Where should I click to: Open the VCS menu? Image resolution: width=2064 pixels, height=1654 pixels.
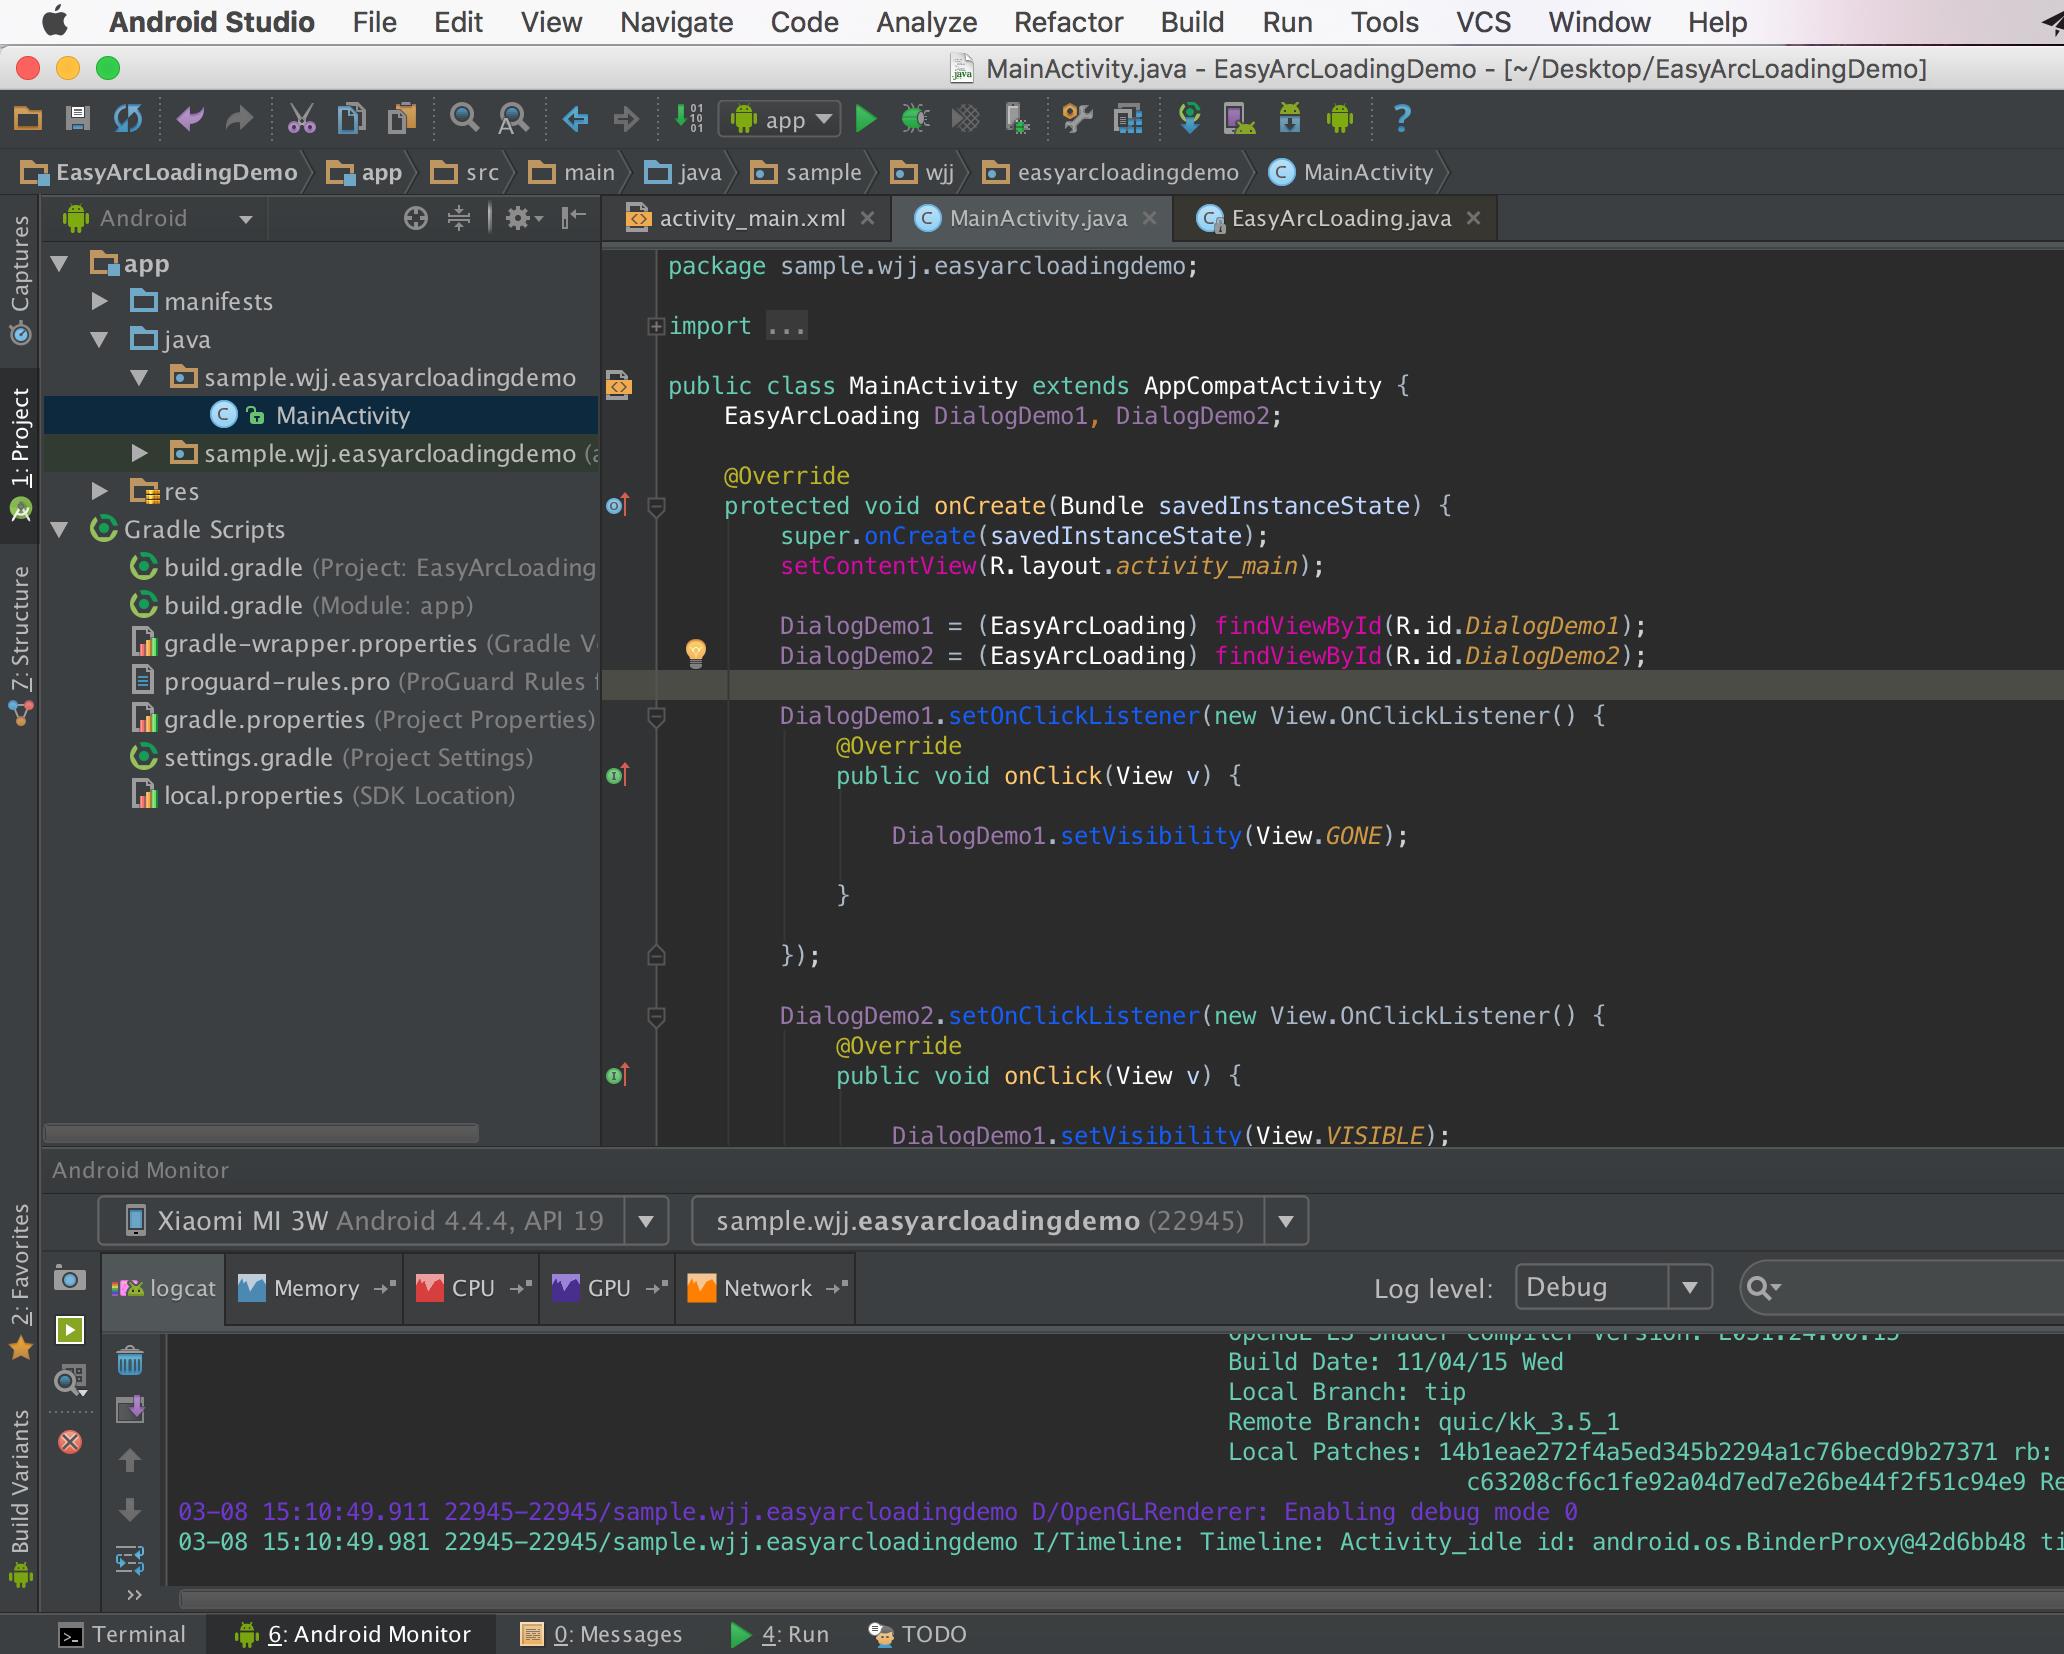click(1483, 22)
